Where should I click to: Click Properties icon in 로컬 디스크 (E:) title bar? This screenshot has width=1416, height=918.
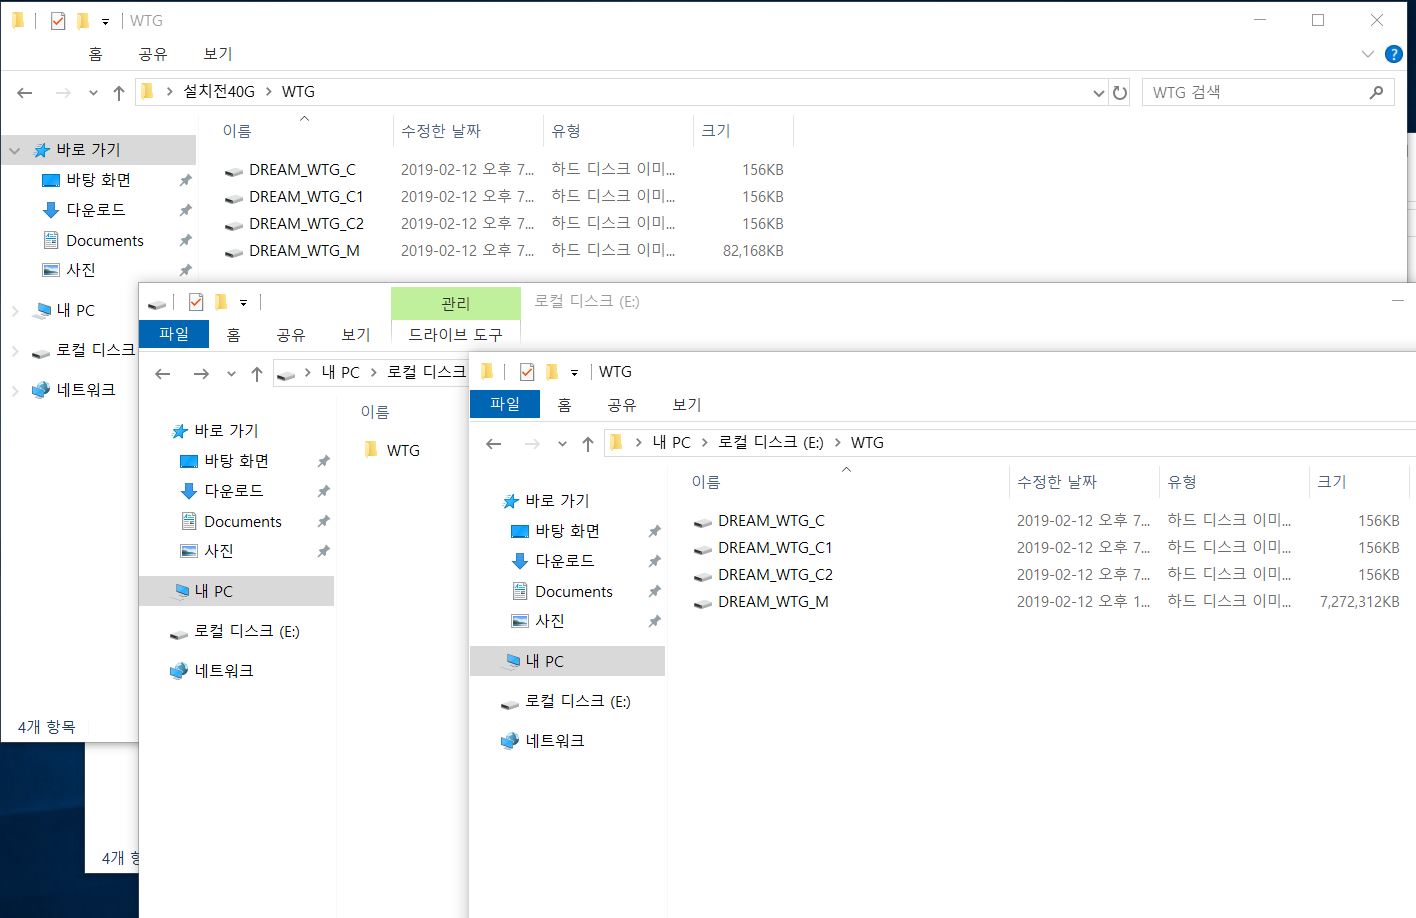(x=196, y=302)
